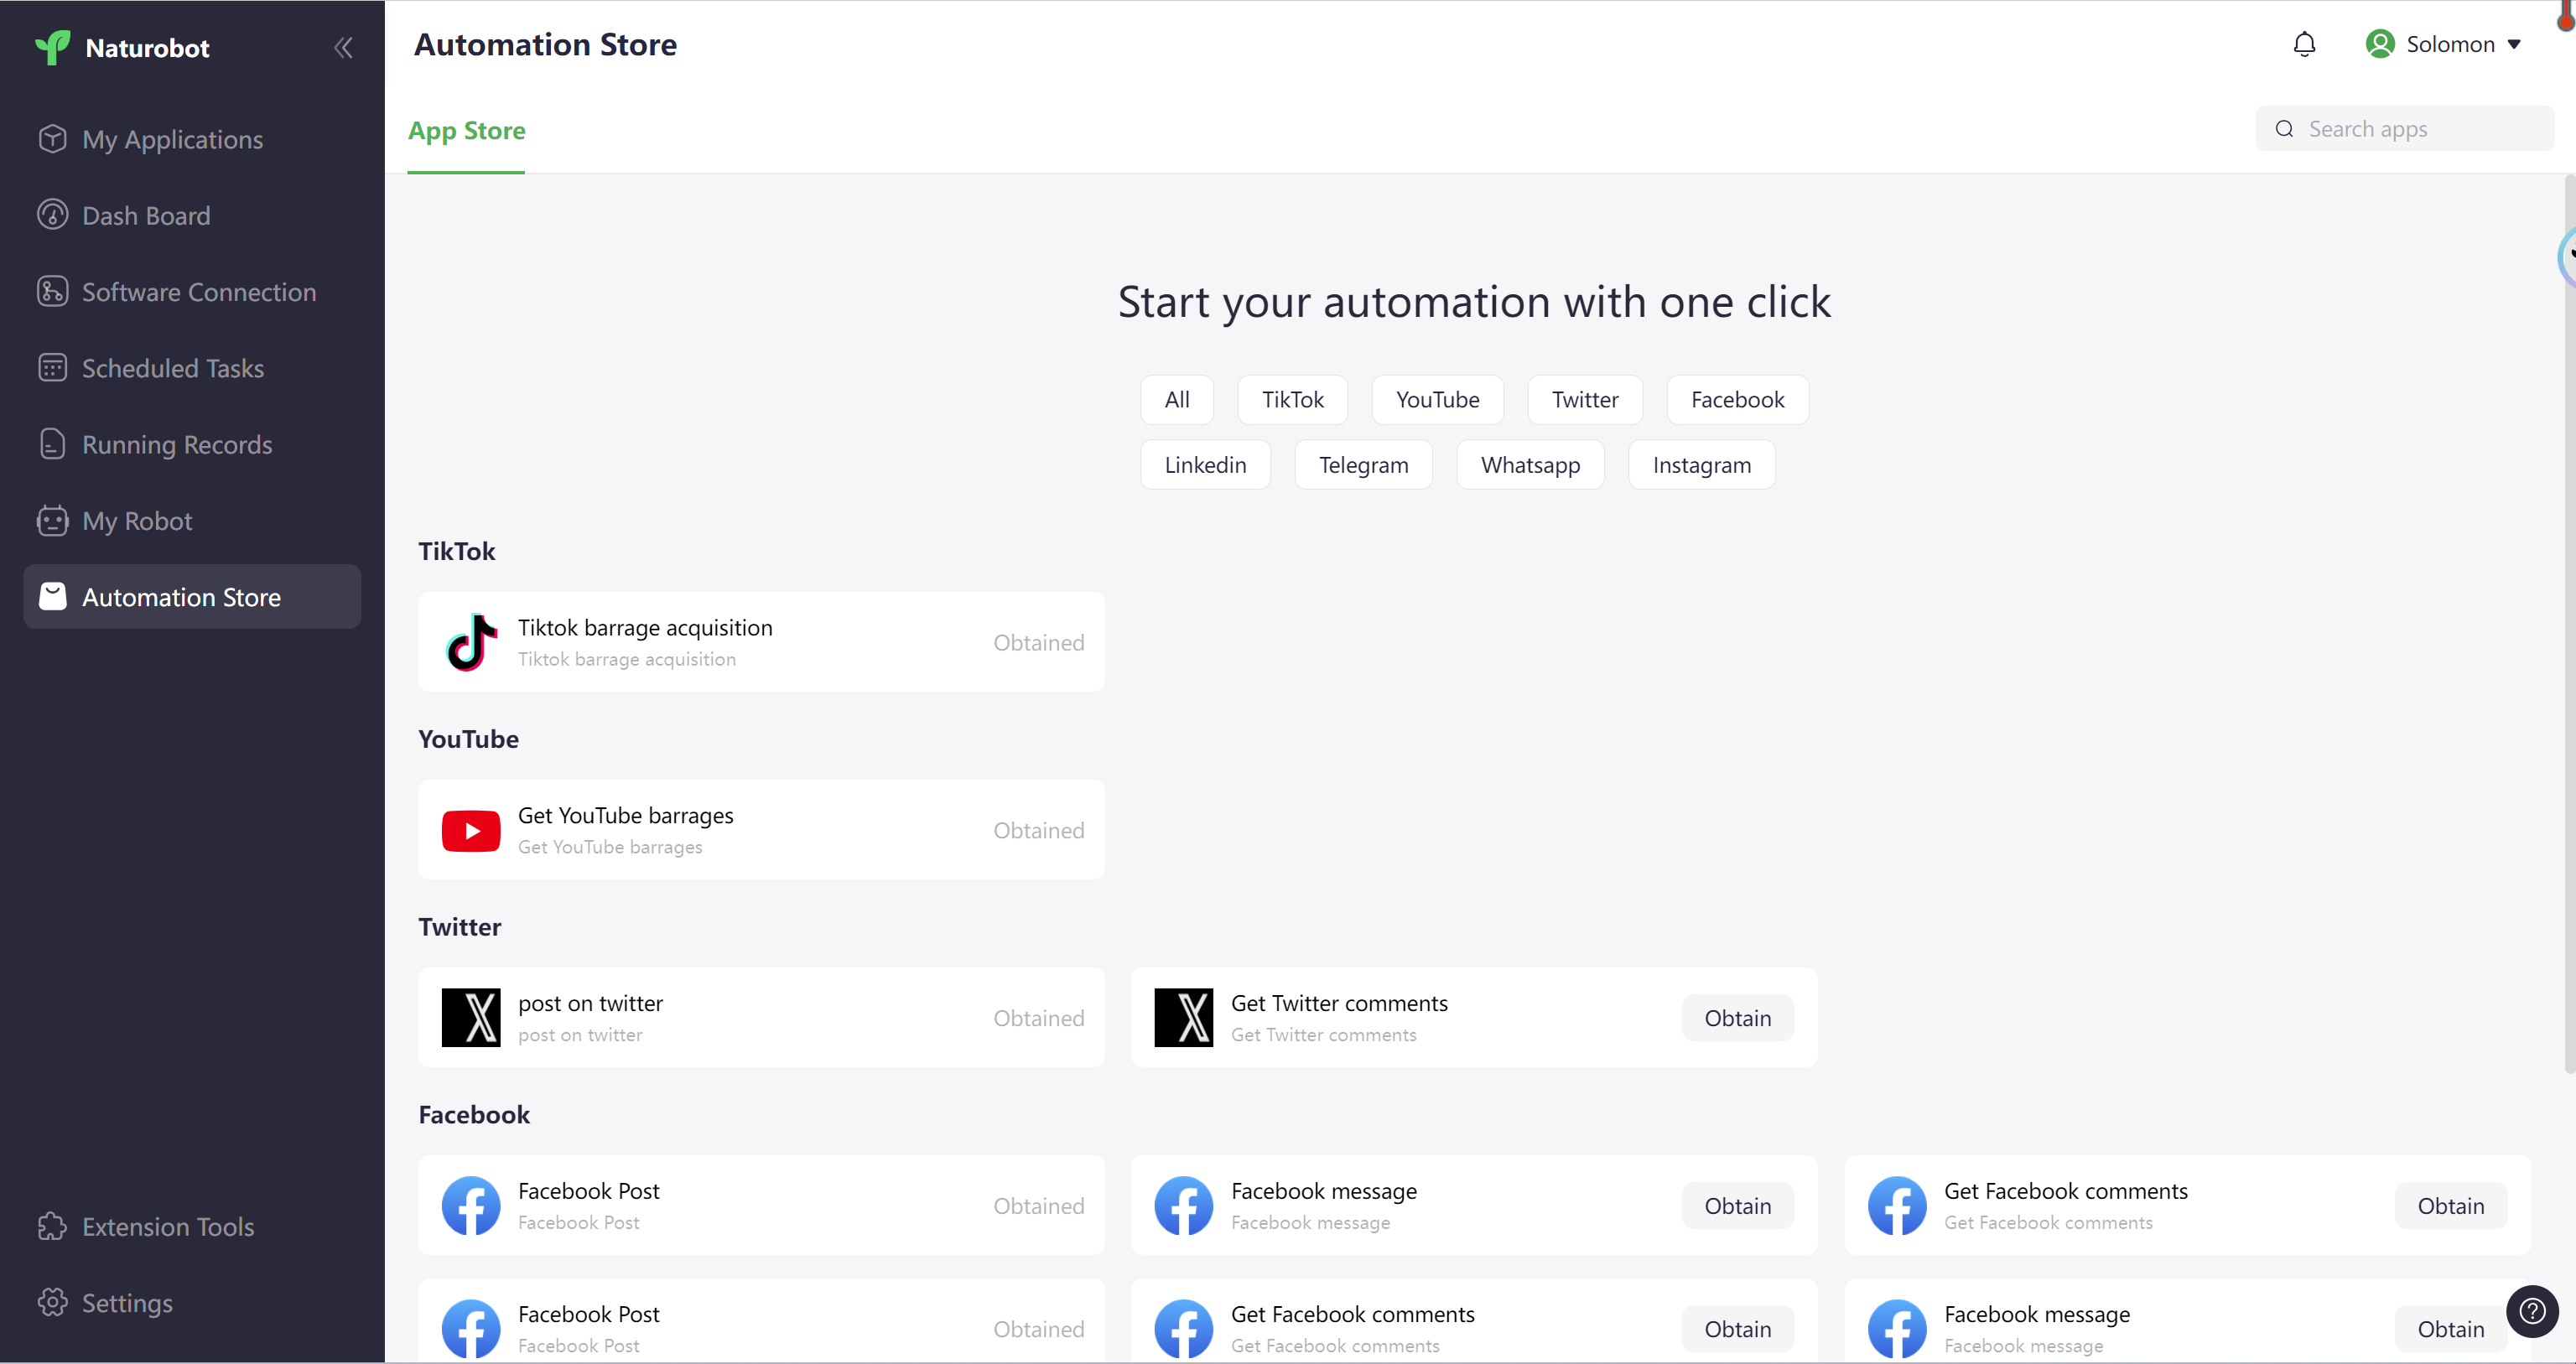Viewport: 2576px width, 1364px height.
Task: Click the Twitter X icon on comments app
Action: click(x=1182, y=1019)
